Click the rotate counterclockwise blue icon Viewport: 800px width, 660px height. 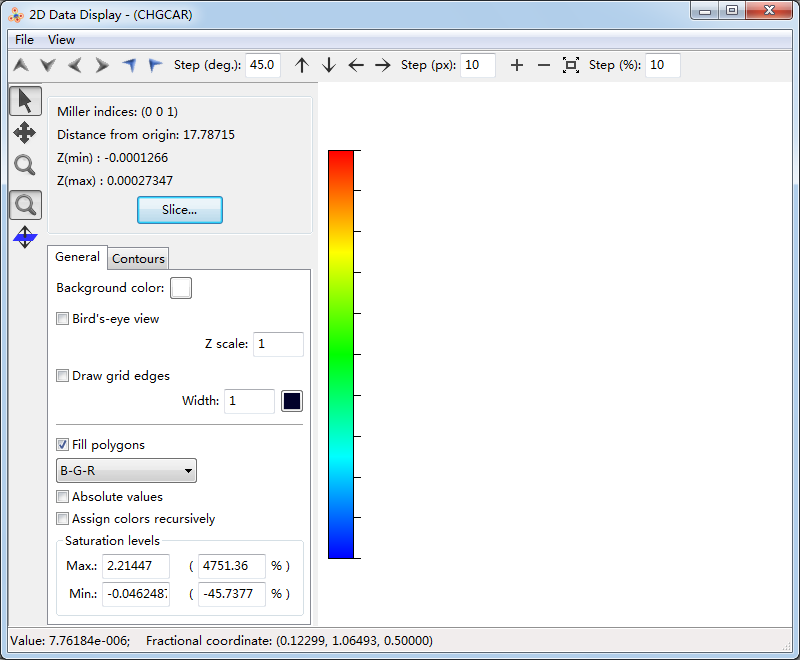[x=129, y=65]
